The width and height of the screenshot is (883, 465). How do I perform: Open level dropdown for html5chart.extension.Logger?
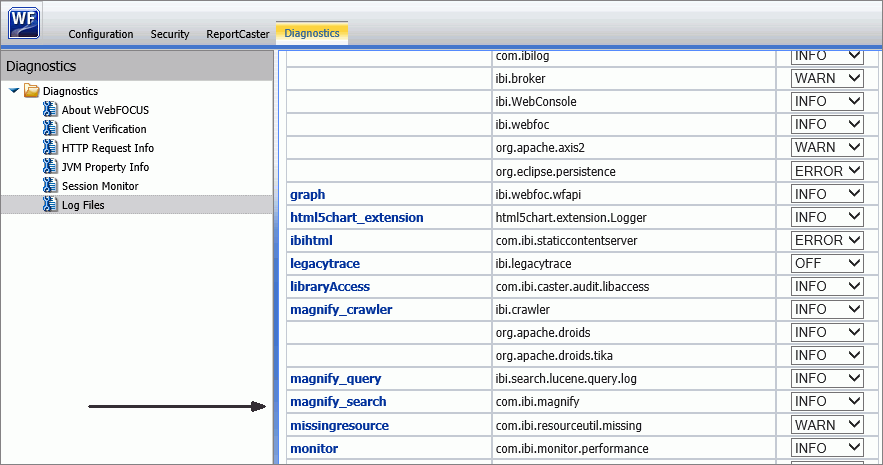(827, 217)
